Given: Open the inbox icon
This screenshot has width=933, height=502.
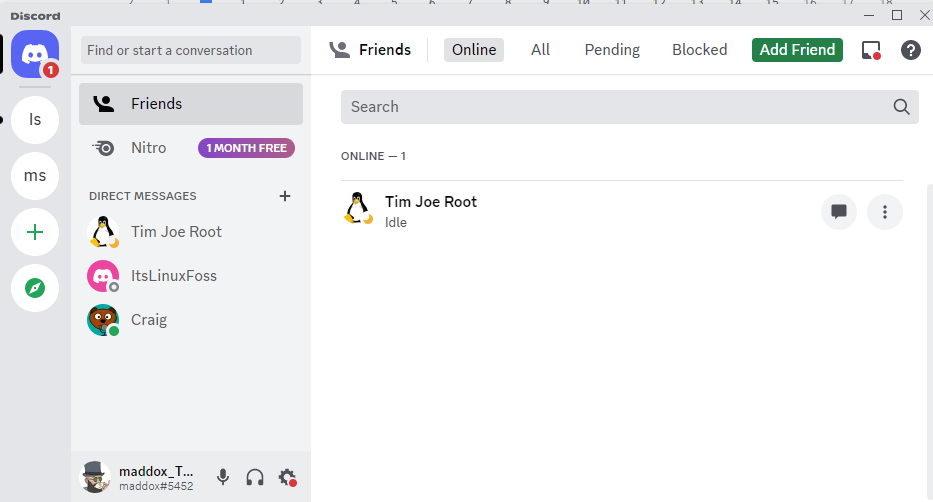Looking at the screenshot, I should 871,50.
